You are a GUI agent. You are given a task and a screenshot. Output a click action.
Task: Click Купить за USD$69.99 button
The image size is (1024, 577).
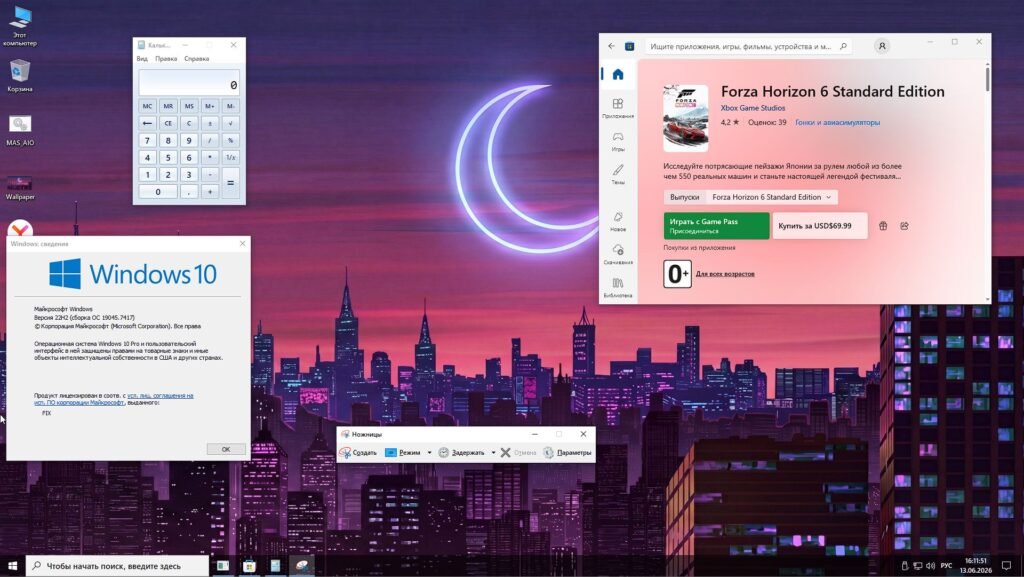pos(820,226)
